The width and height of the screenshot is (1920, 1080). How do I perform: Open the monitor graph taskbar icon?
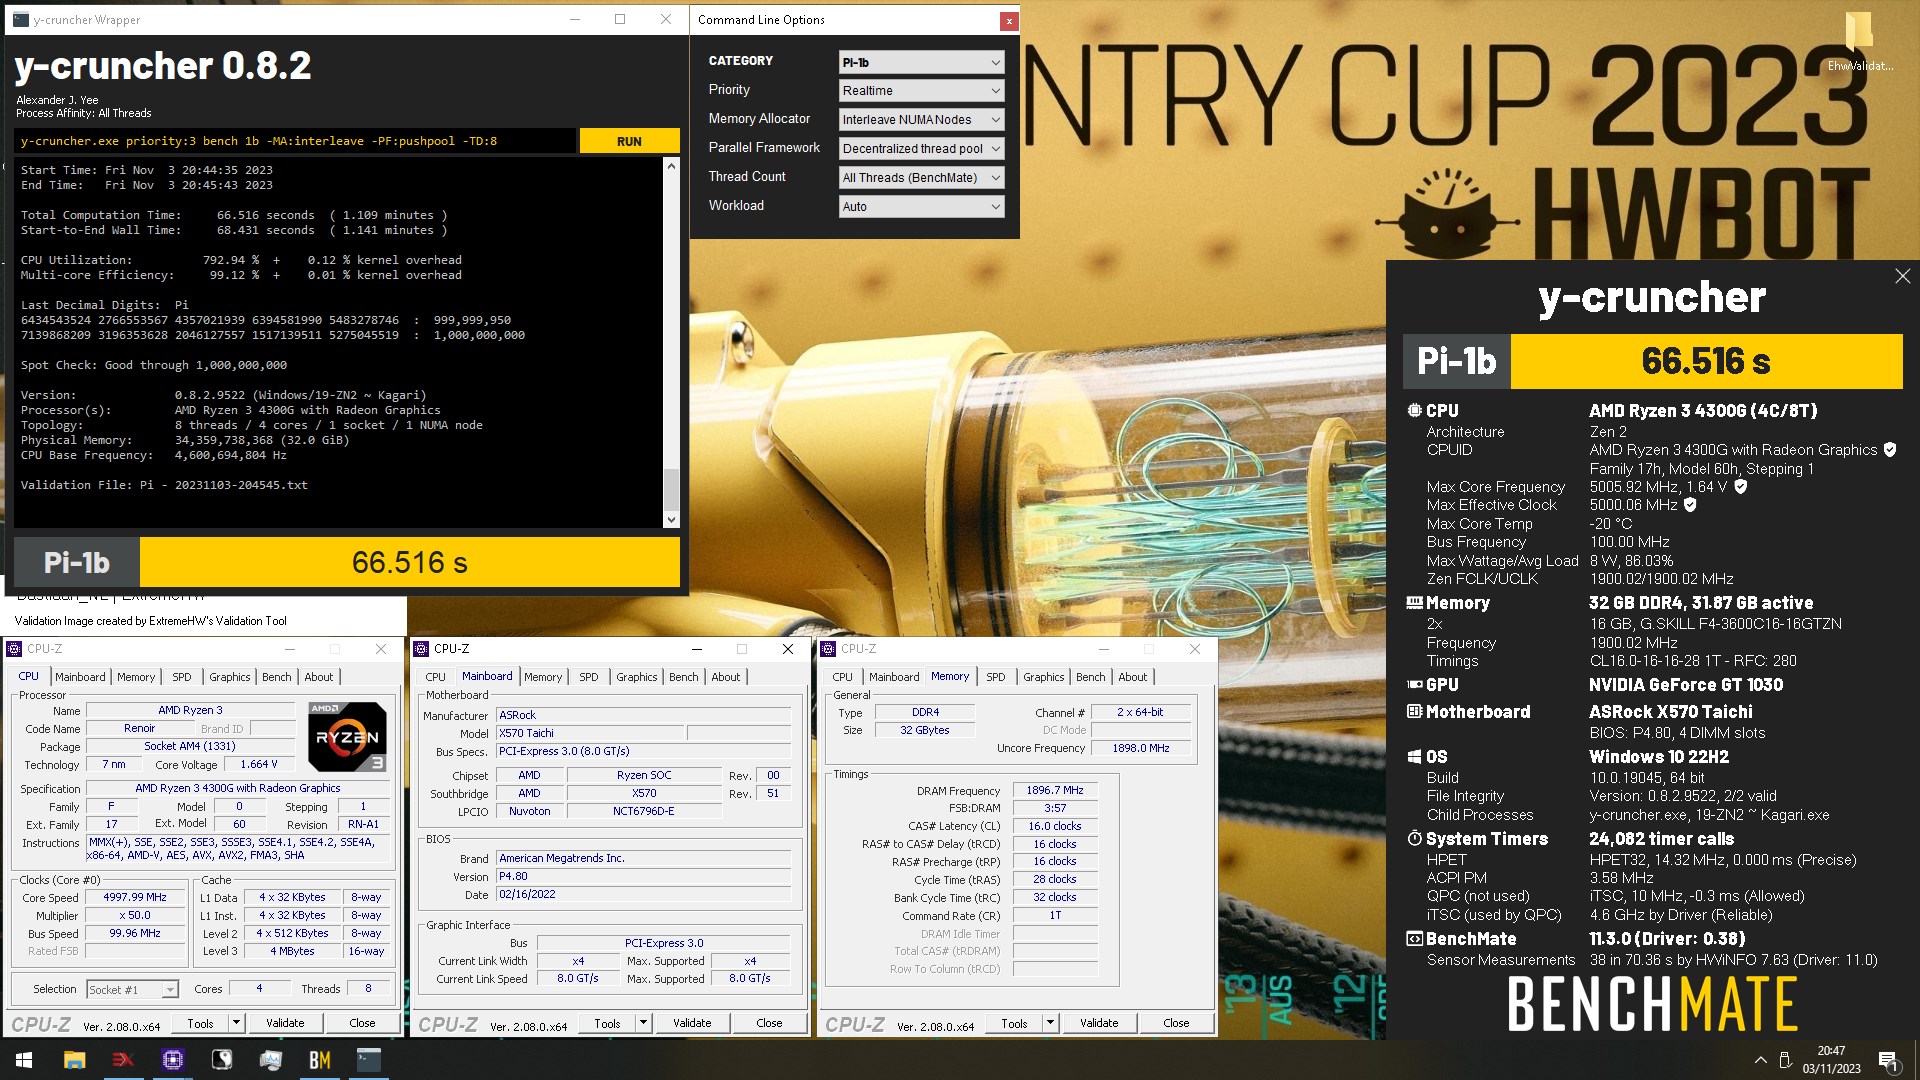(x=270, y=1060)
